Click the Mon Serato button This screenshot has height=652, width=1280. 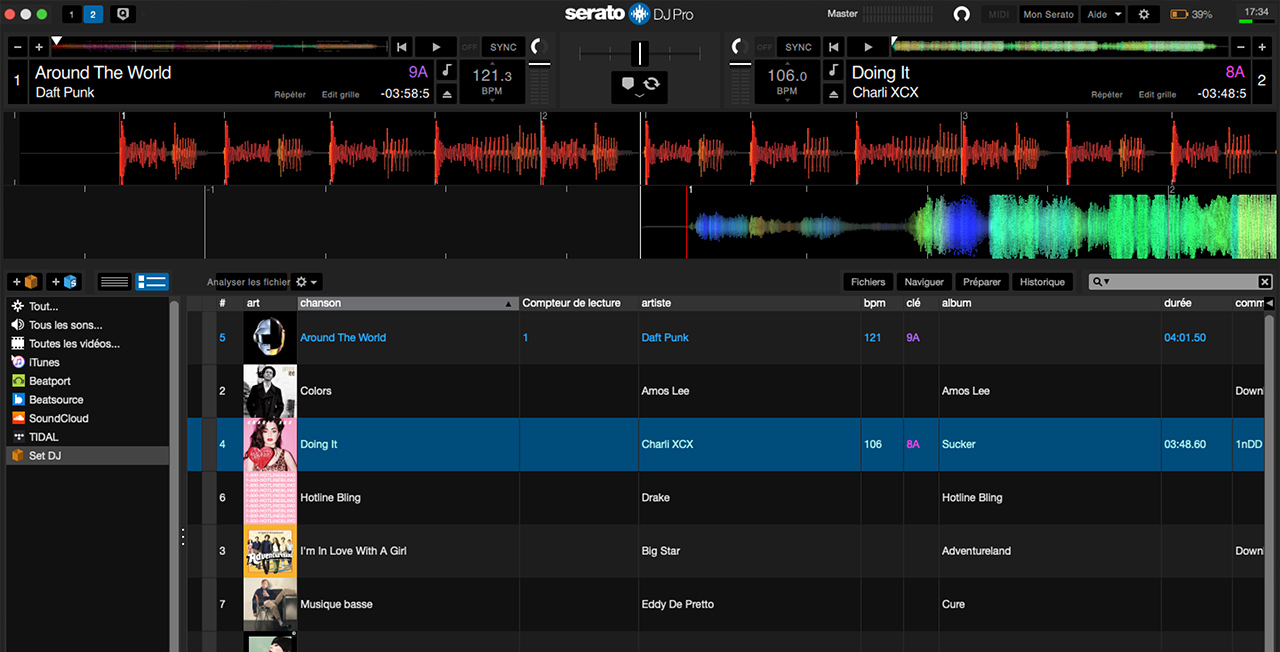[1048, 14]
